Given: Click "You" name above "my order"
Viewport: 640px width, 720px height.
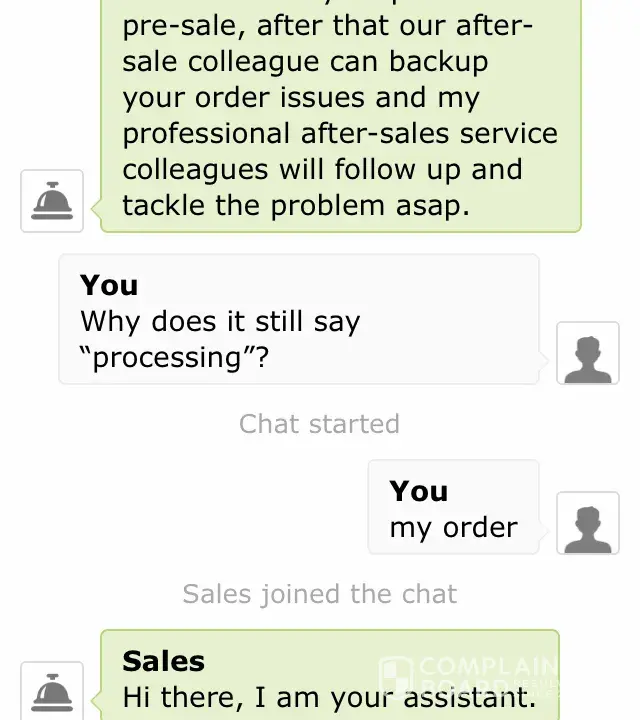Looking at the screenshot, I should pyautogui.click(x=419, y=491).
